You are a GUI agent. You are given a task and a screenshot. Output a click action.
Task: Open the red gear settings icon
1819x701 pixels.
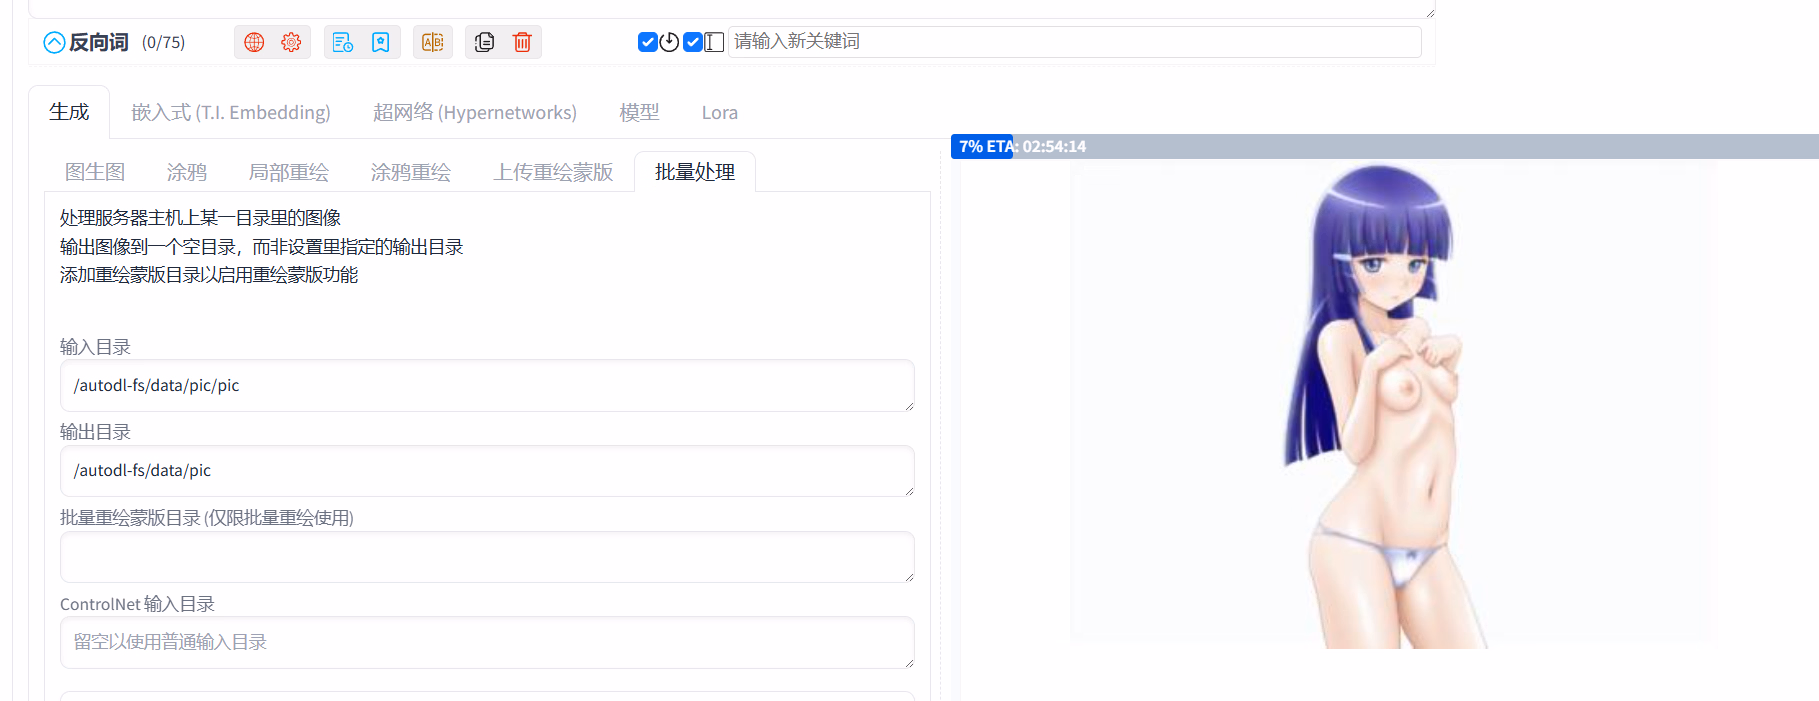[x=291, y=42]
